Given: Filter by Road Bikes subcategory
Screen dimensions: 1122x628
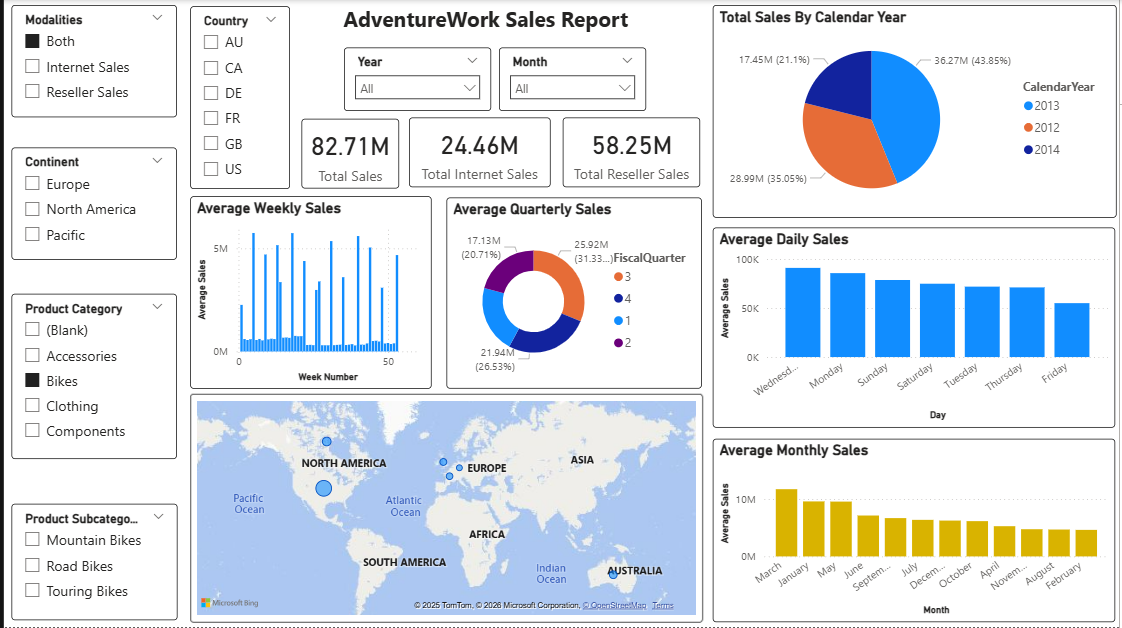Looking at the screenshot, I should pyautogui.click(x=32, y=566).
